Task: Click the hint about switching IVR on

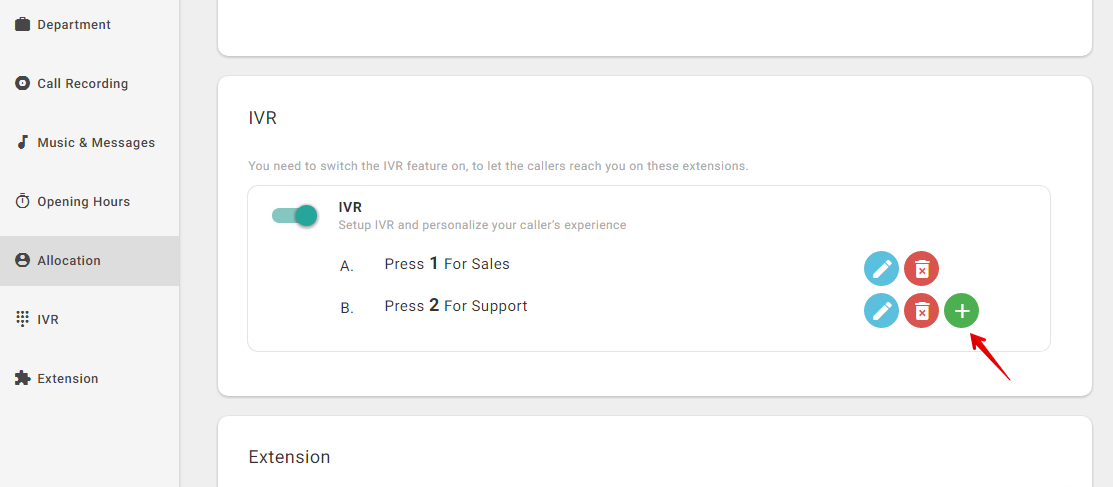Action: pyautogui.click(x=498, y=167)
